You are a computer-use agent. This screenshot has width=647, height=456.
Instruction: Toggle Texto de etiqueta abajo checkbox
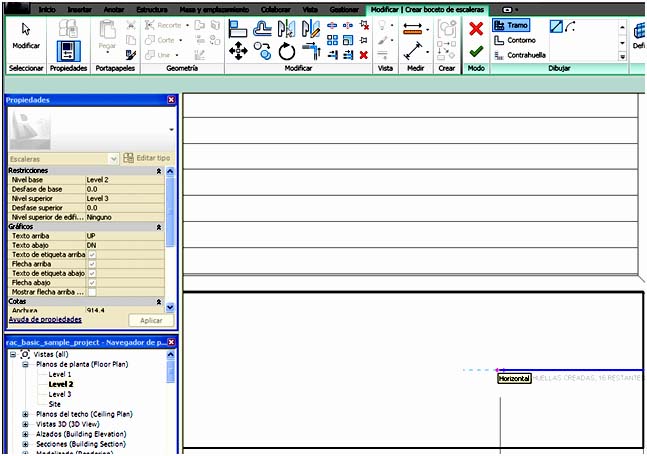click(92, 273)
